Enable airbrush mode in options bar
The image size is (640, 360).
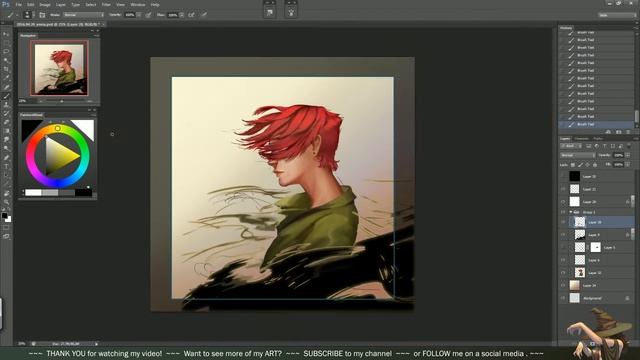[x=191, y=15]
